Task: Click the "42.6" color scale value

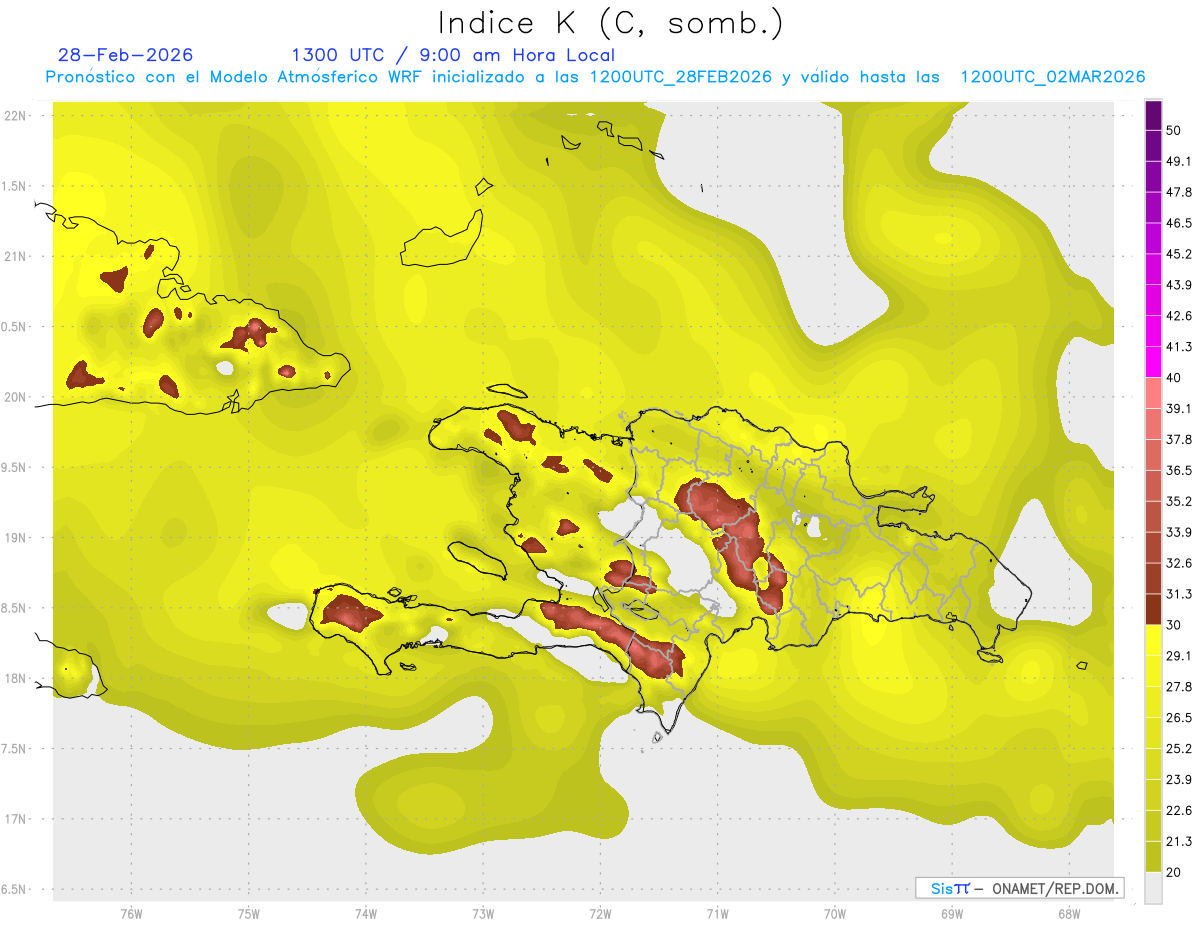Action: pos(1180,316)
